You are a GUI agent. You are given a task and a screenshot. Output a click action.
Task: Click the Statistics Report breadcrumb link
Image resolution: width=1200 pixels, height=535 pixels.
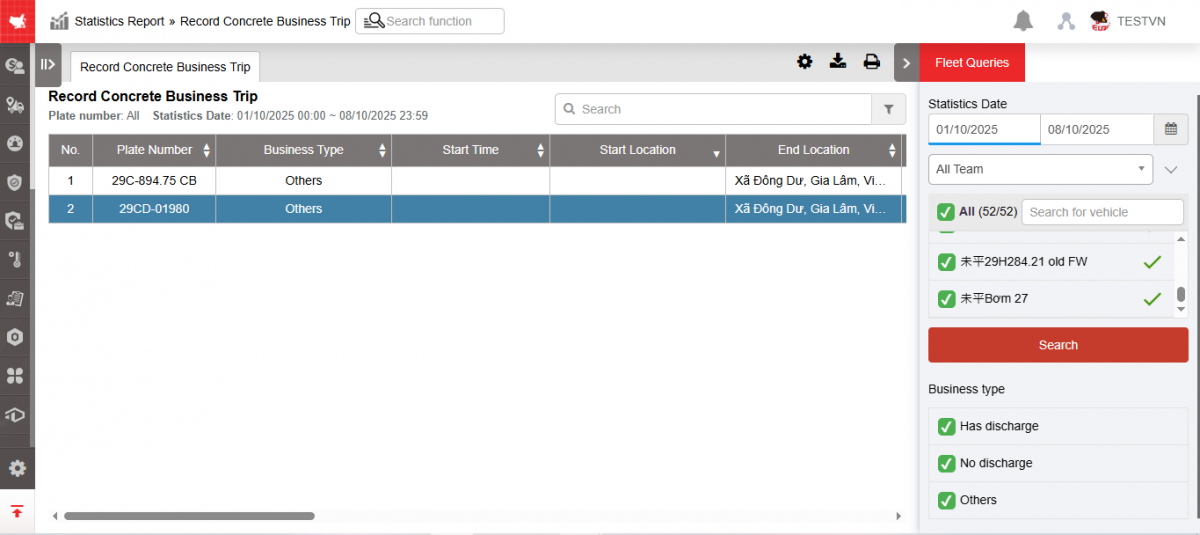pyautogui.click(x=119, y=21)
